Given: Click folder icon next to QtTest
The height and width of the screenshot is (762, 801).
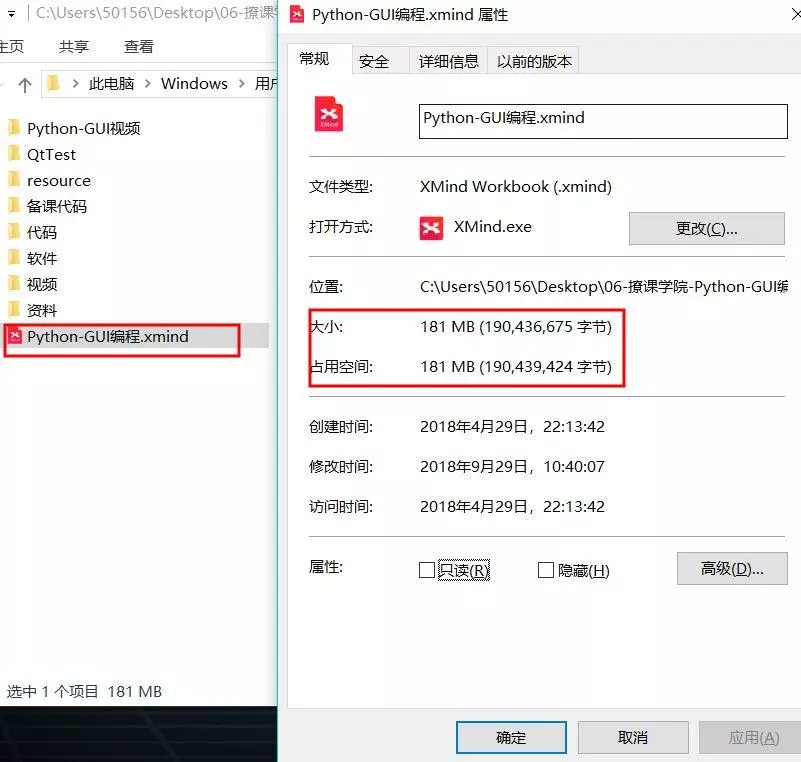Looking at the screenshot, I should 14,154.
